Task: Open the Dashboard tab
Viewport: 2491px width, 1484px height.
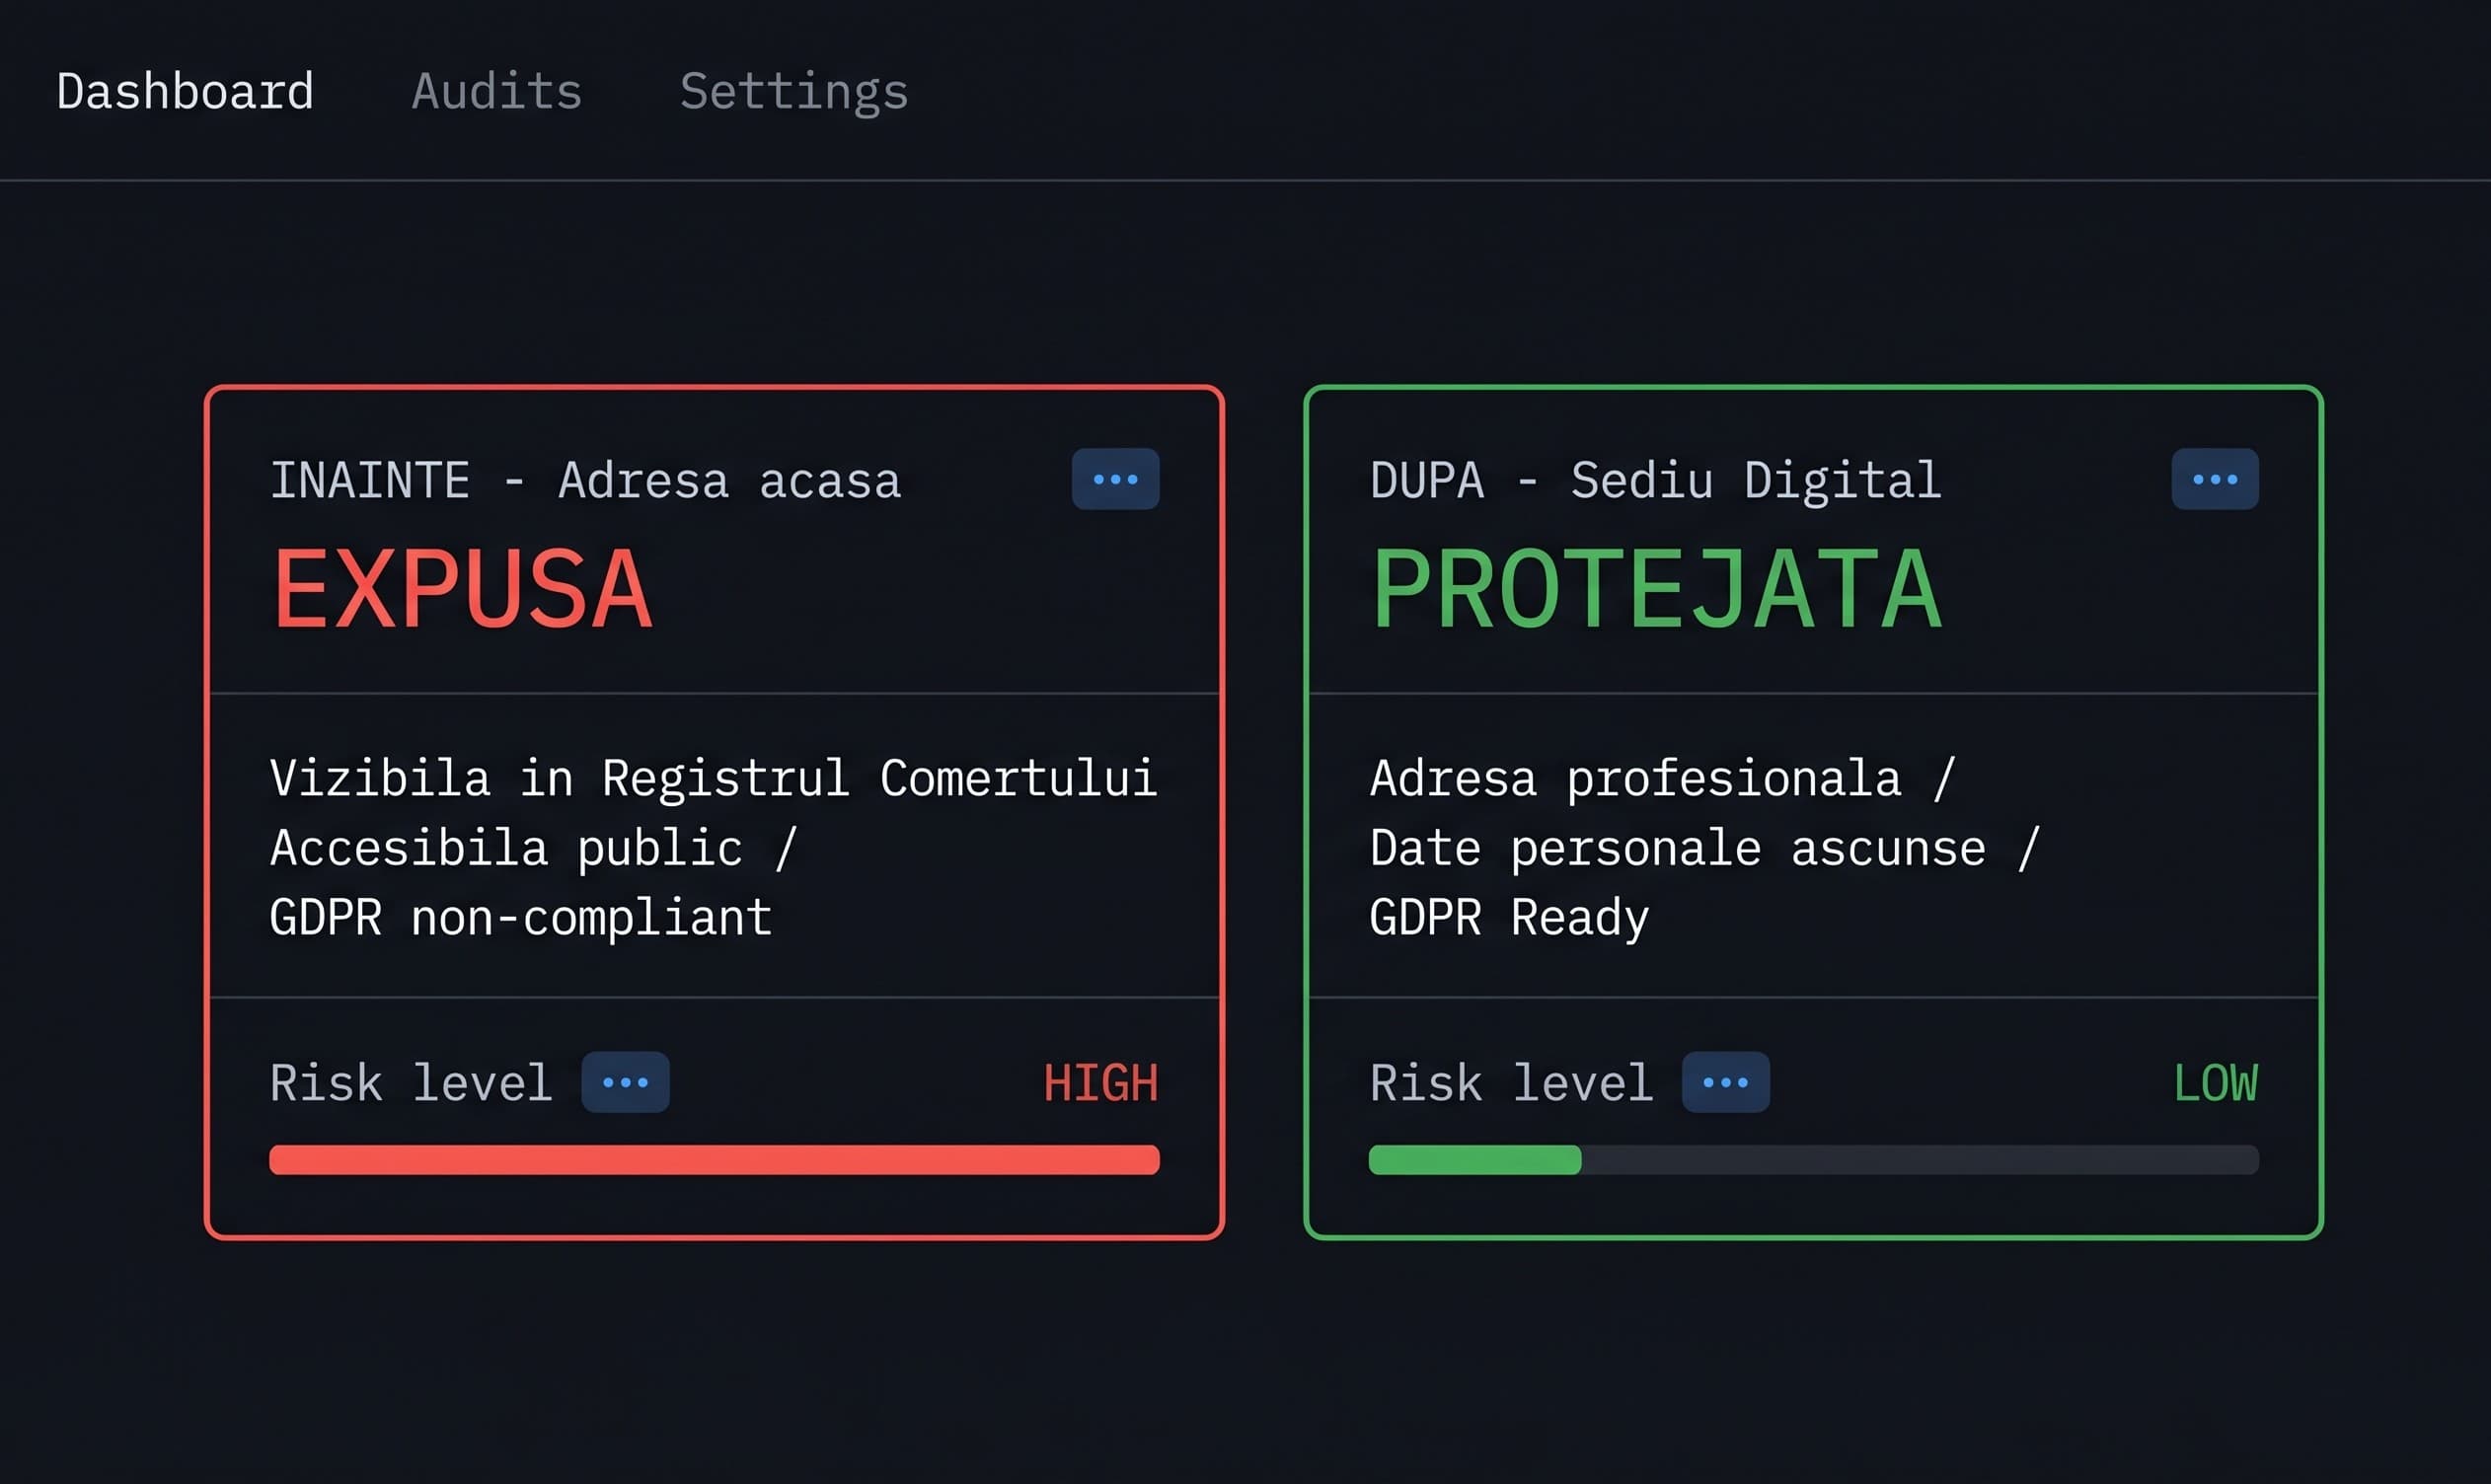Action: pyautogui.click(x=185, y=91)
